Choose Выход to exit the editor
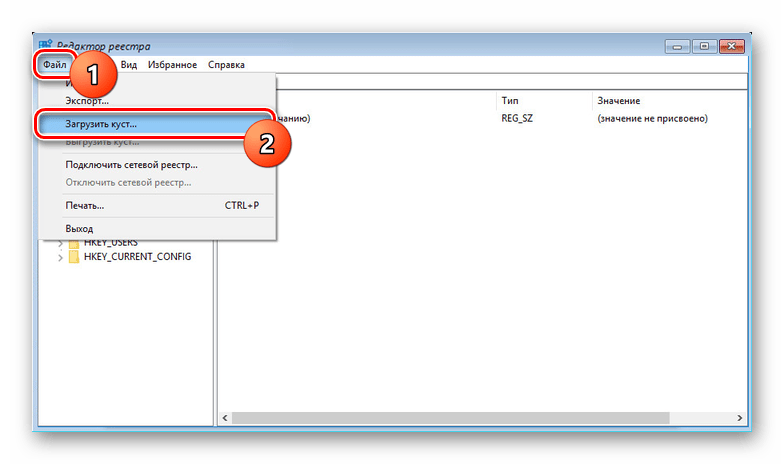 point(157,228)
